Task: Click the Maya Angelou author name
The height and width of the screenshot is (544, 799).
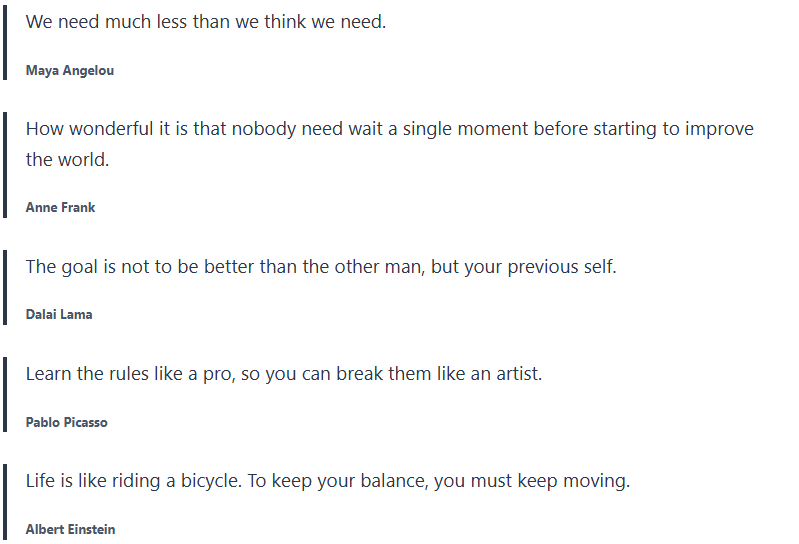Action: tap(70, 71)
